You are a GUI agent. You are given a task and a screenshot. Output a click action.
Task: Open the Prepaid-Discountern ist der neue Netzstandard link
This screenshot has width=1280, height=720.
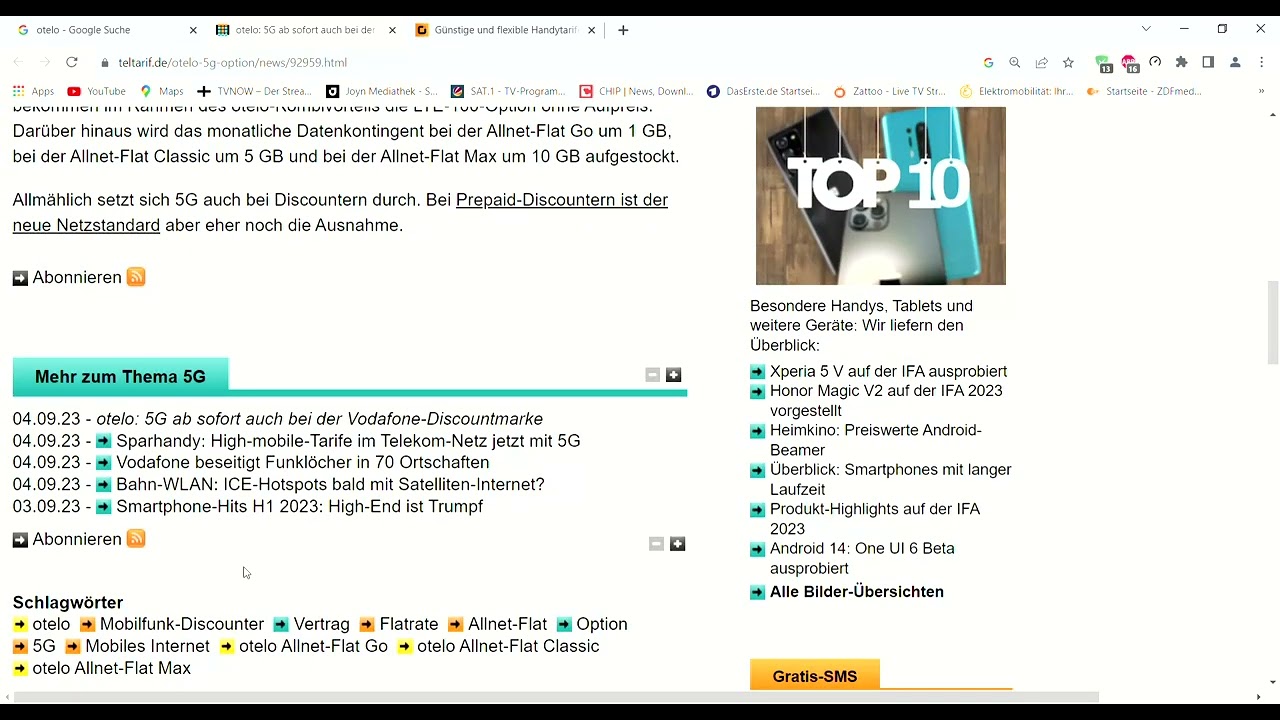pos(340,212)
